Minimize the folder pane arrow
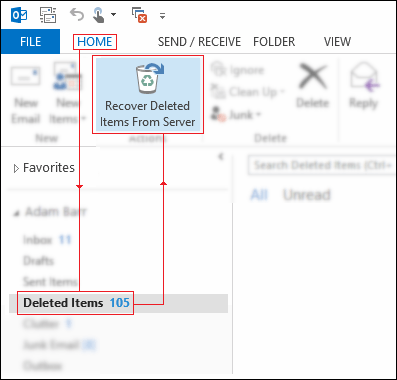 point(220,156)
